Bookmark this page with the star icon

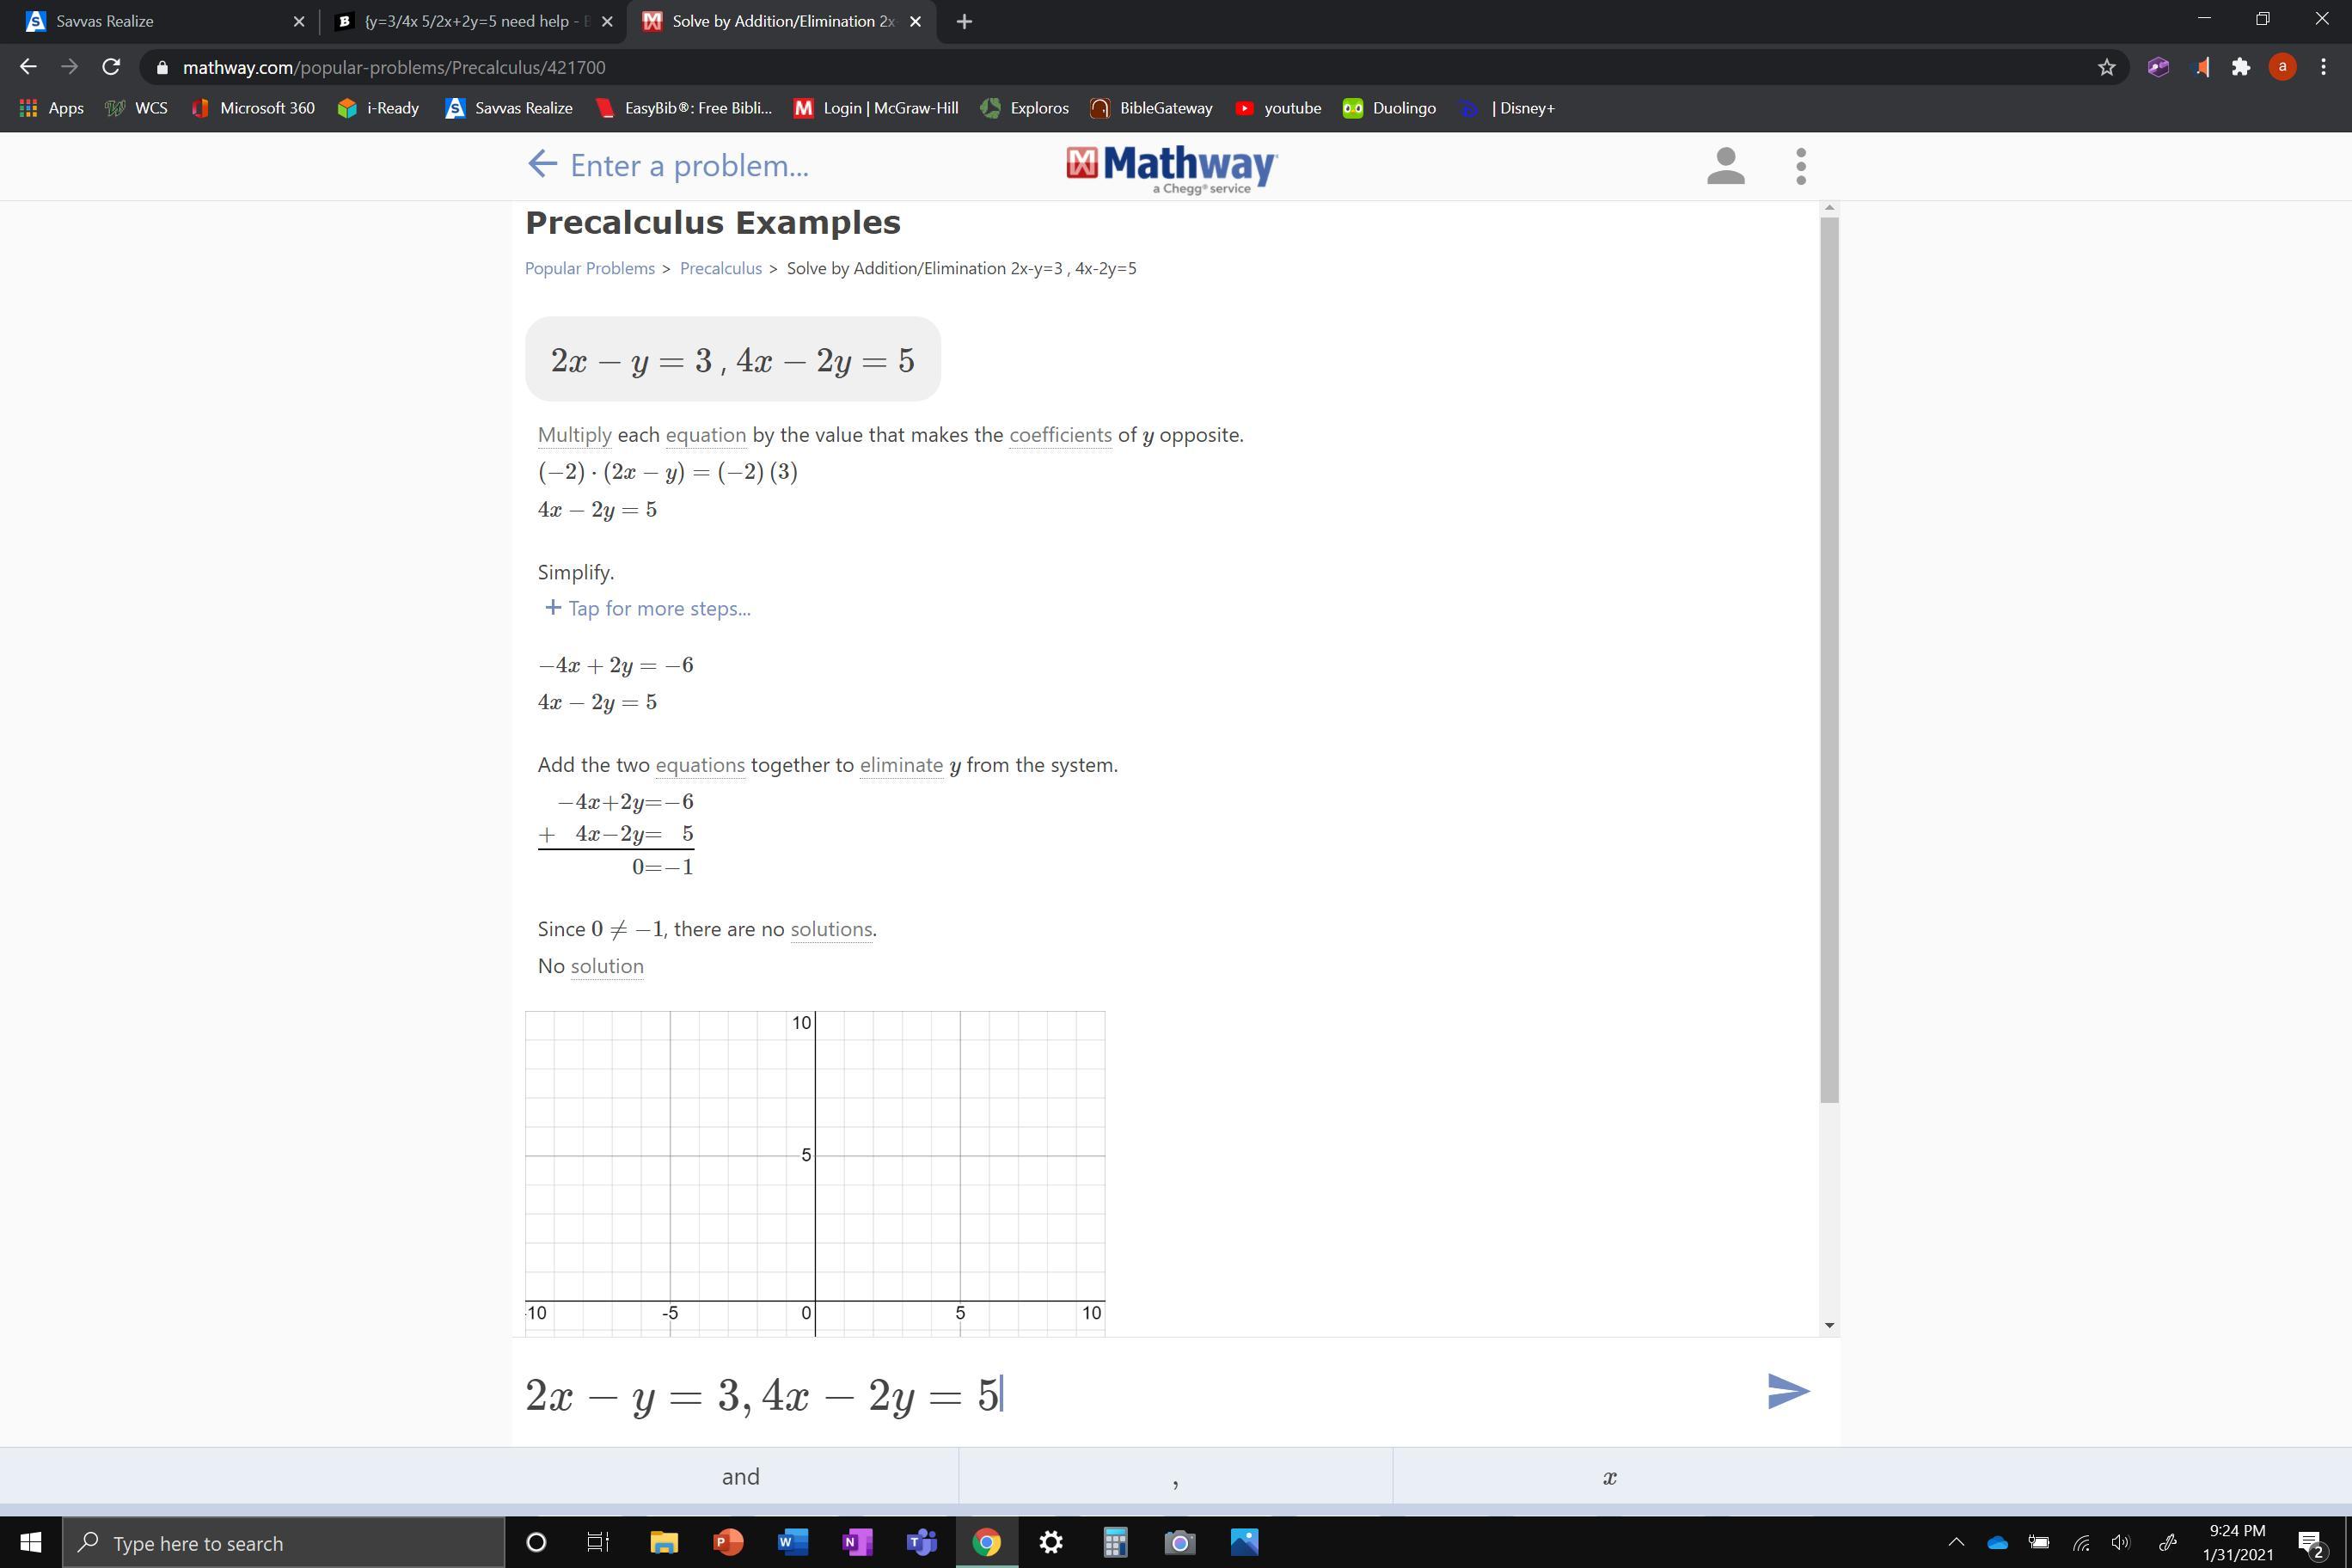click(x=2106, y=67)
